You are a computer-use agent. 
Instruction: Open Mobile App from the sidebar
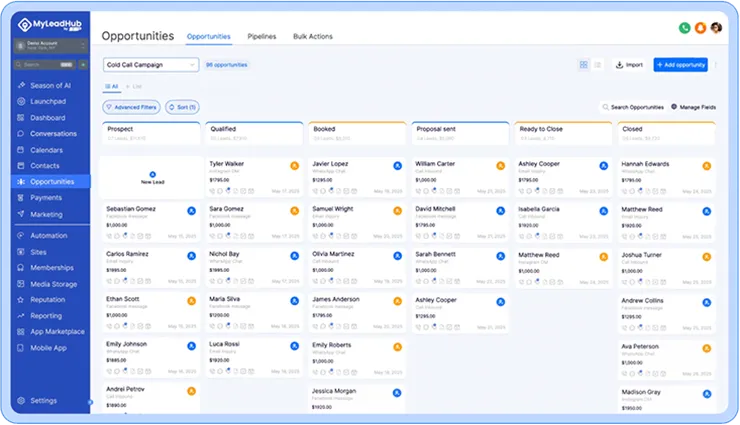50,348
